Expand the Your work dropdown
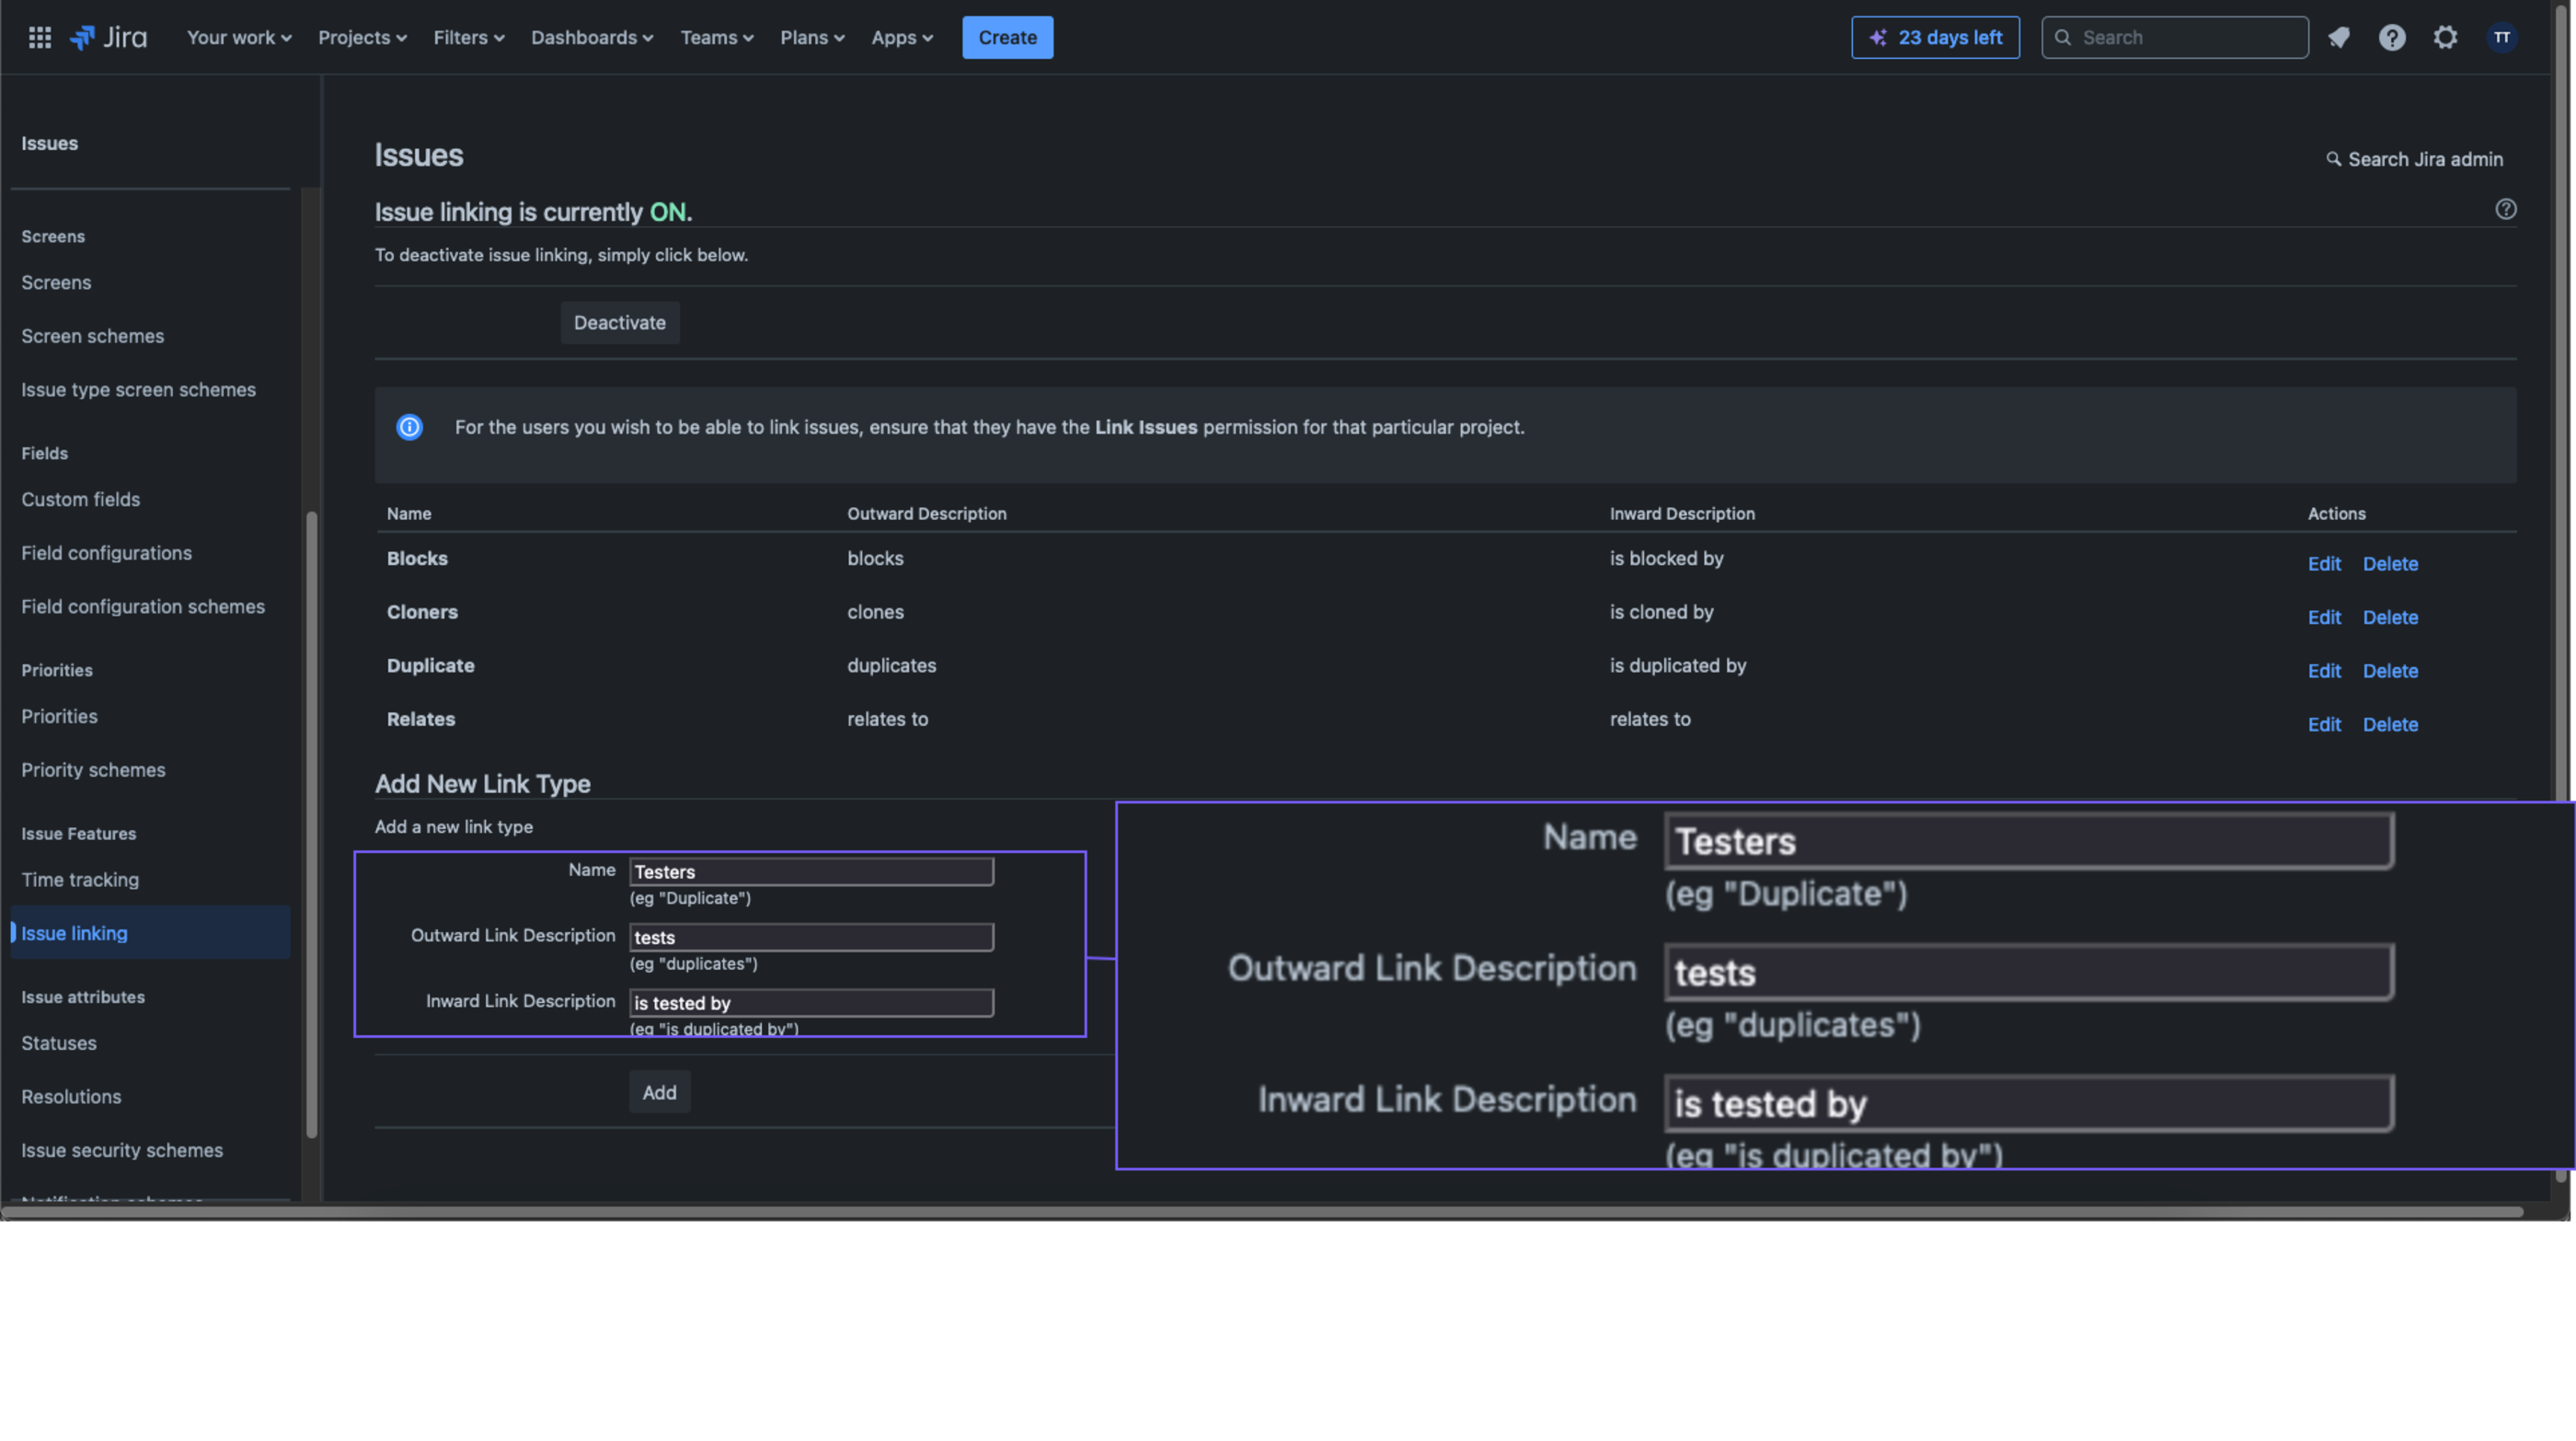This screenshot has width=2576, height=1441. (x=239, y=37)
